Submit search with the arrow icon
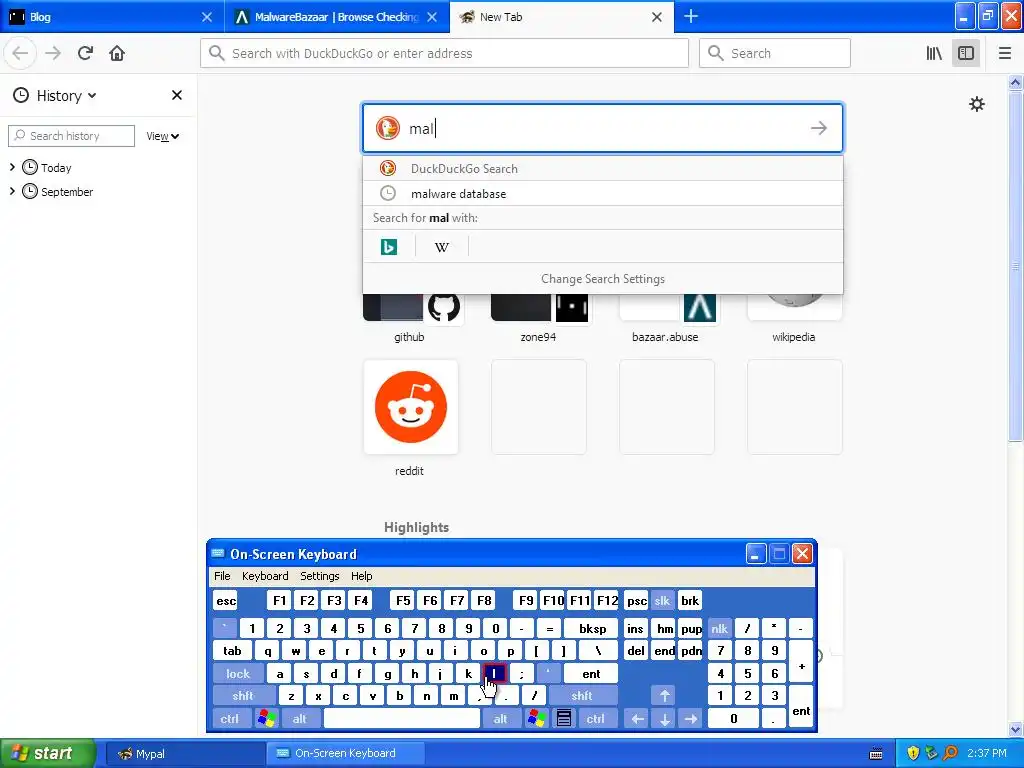1024x768 pixels. pyautogui.click(x=818, y=128)
